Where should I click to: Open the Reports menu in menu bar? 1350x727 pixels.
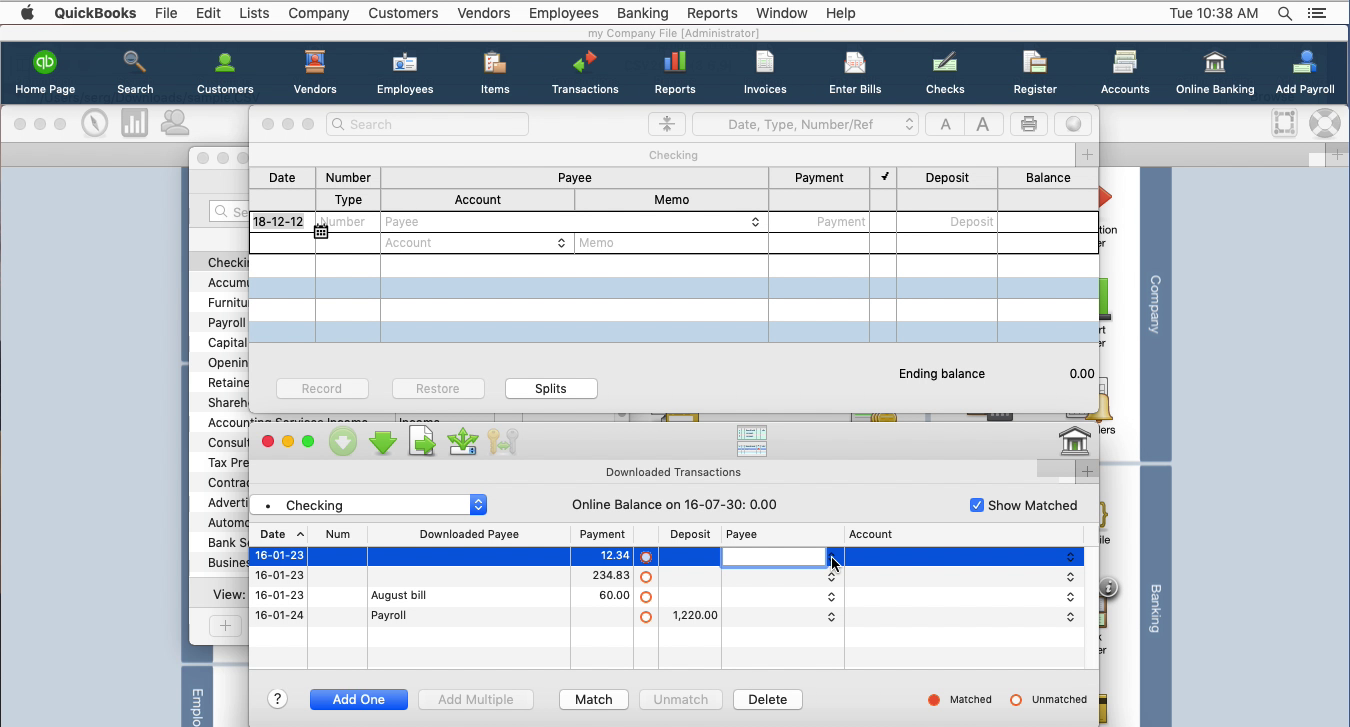(x=712, y=13)
